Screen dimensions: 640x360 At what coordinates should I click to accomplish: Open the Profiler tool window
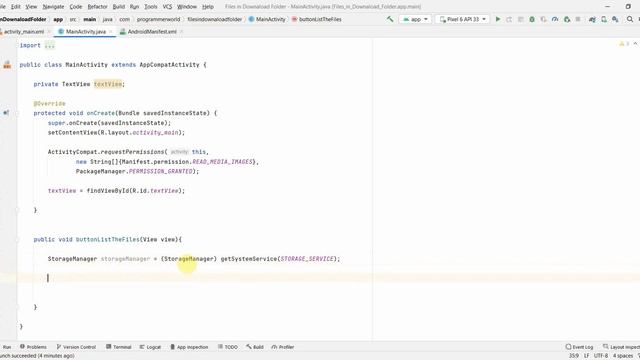(283, 347)
